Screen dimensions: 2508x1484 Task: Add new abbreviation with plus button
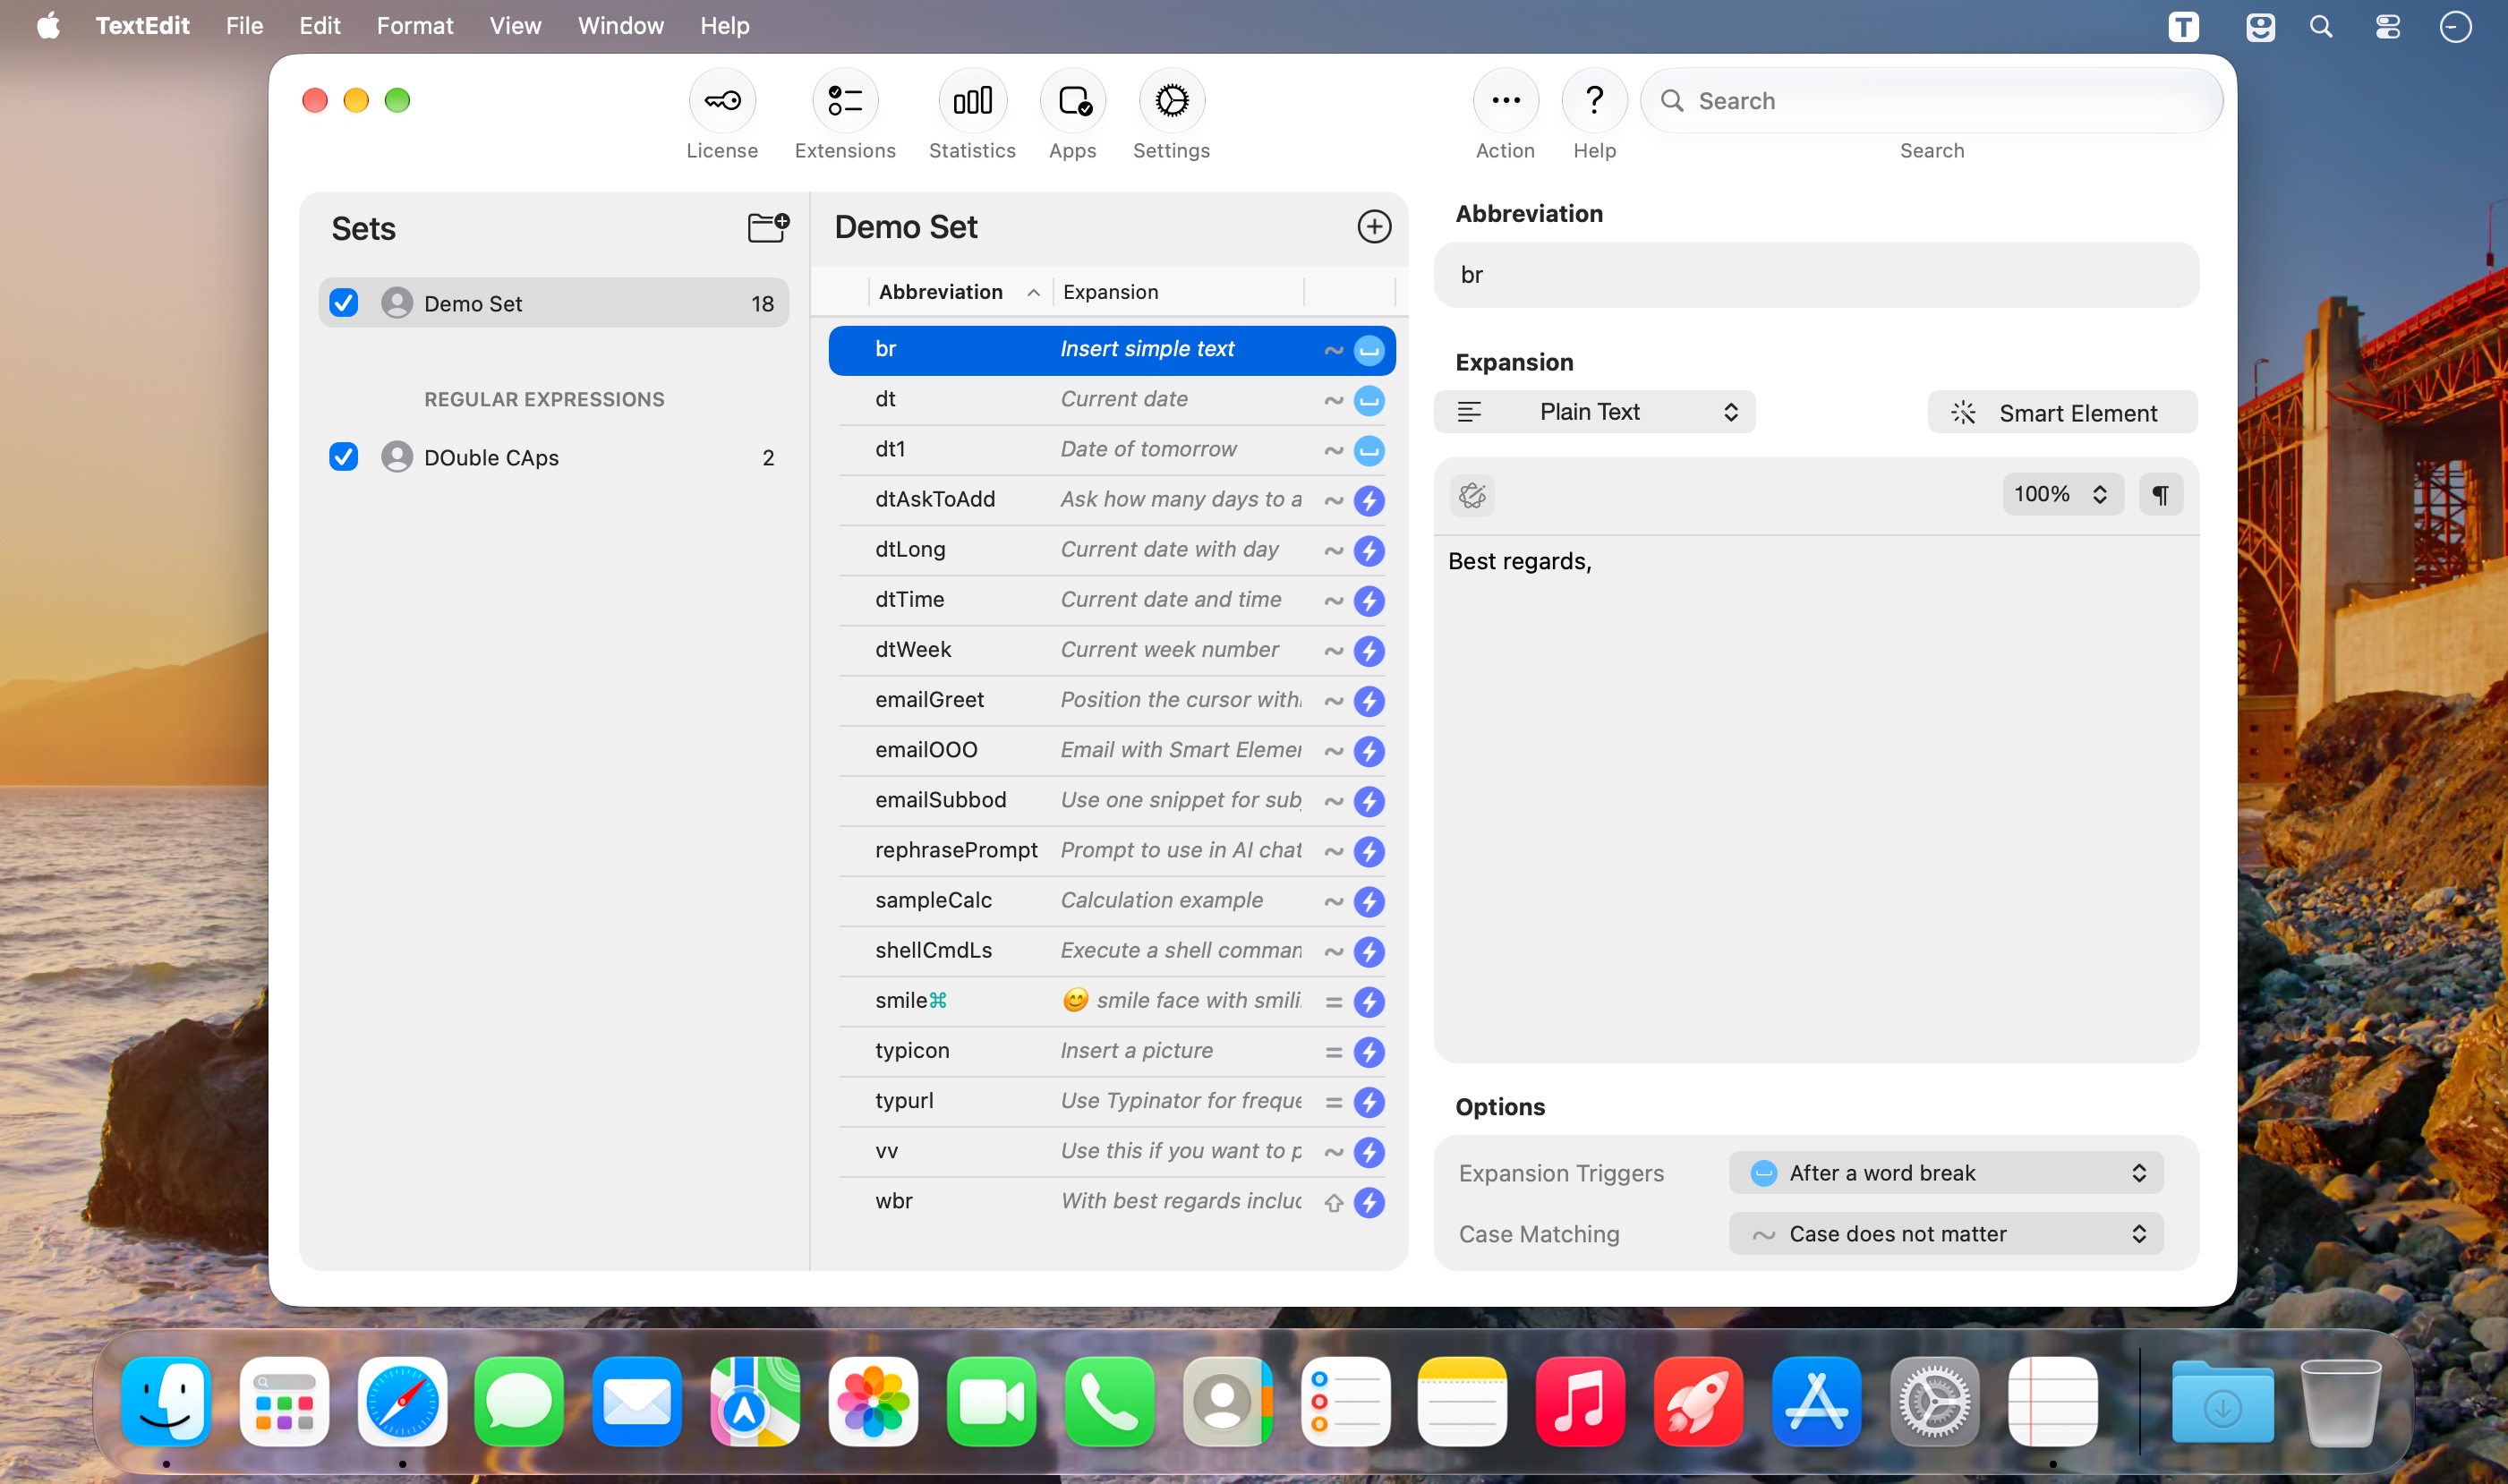coord(1374,227)
